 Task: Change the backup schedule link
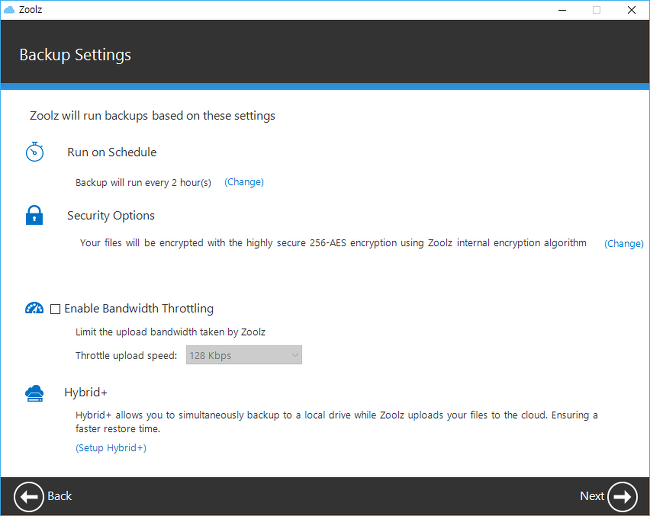[244, 182]
